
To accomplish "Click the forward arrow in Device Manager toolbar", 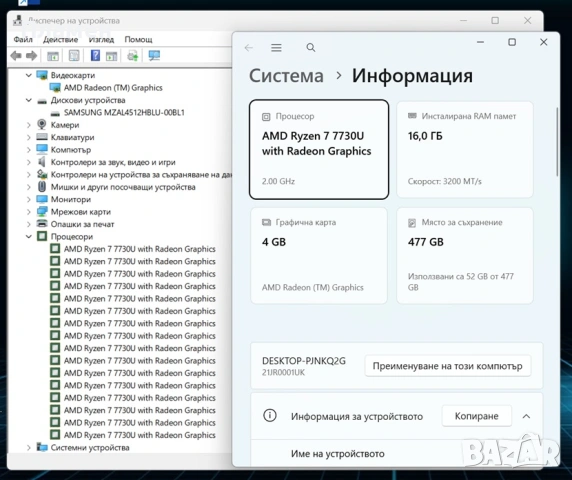I will point(31,56).
